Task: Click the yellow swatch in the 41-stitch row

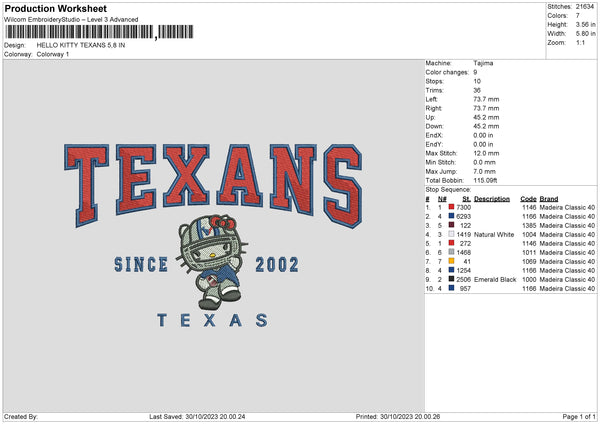Action: [452, 261]
